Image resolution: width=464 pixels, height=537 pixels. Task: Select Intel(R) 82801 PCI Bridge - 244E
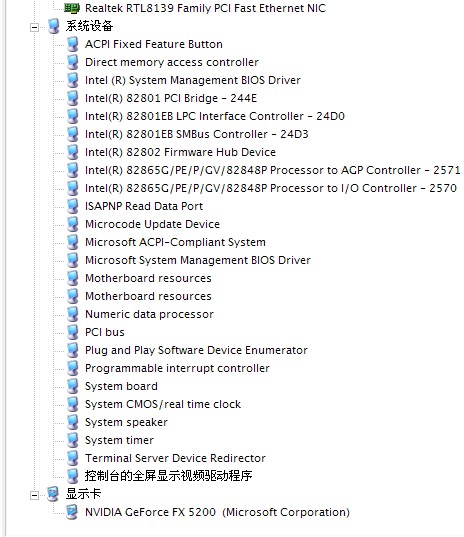point(171,98)
